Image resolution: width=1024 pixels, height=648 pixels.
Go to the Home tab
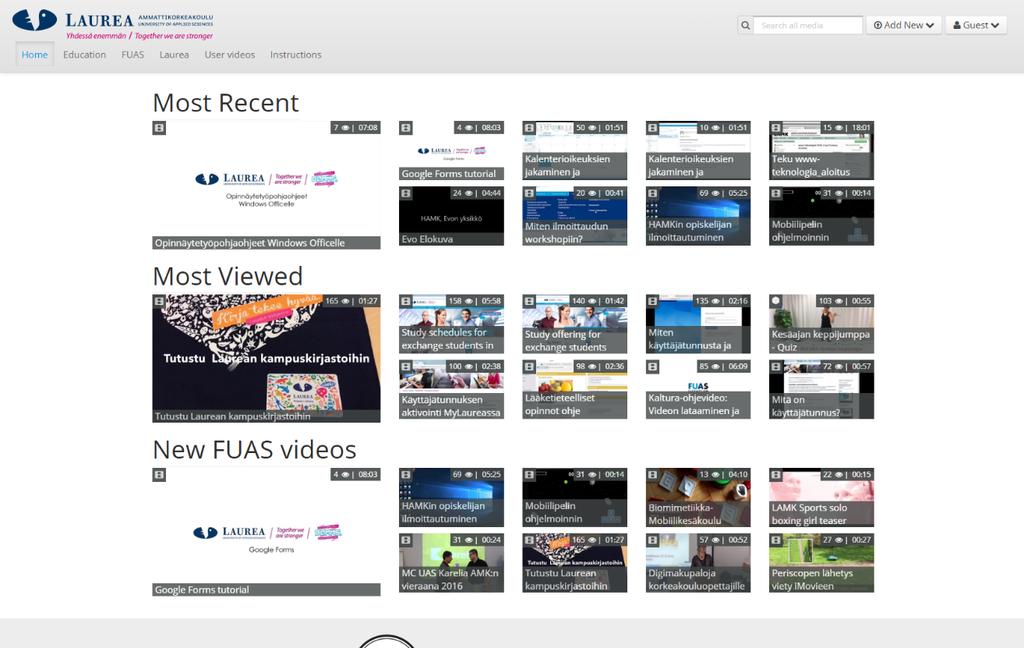click(35, 55)
